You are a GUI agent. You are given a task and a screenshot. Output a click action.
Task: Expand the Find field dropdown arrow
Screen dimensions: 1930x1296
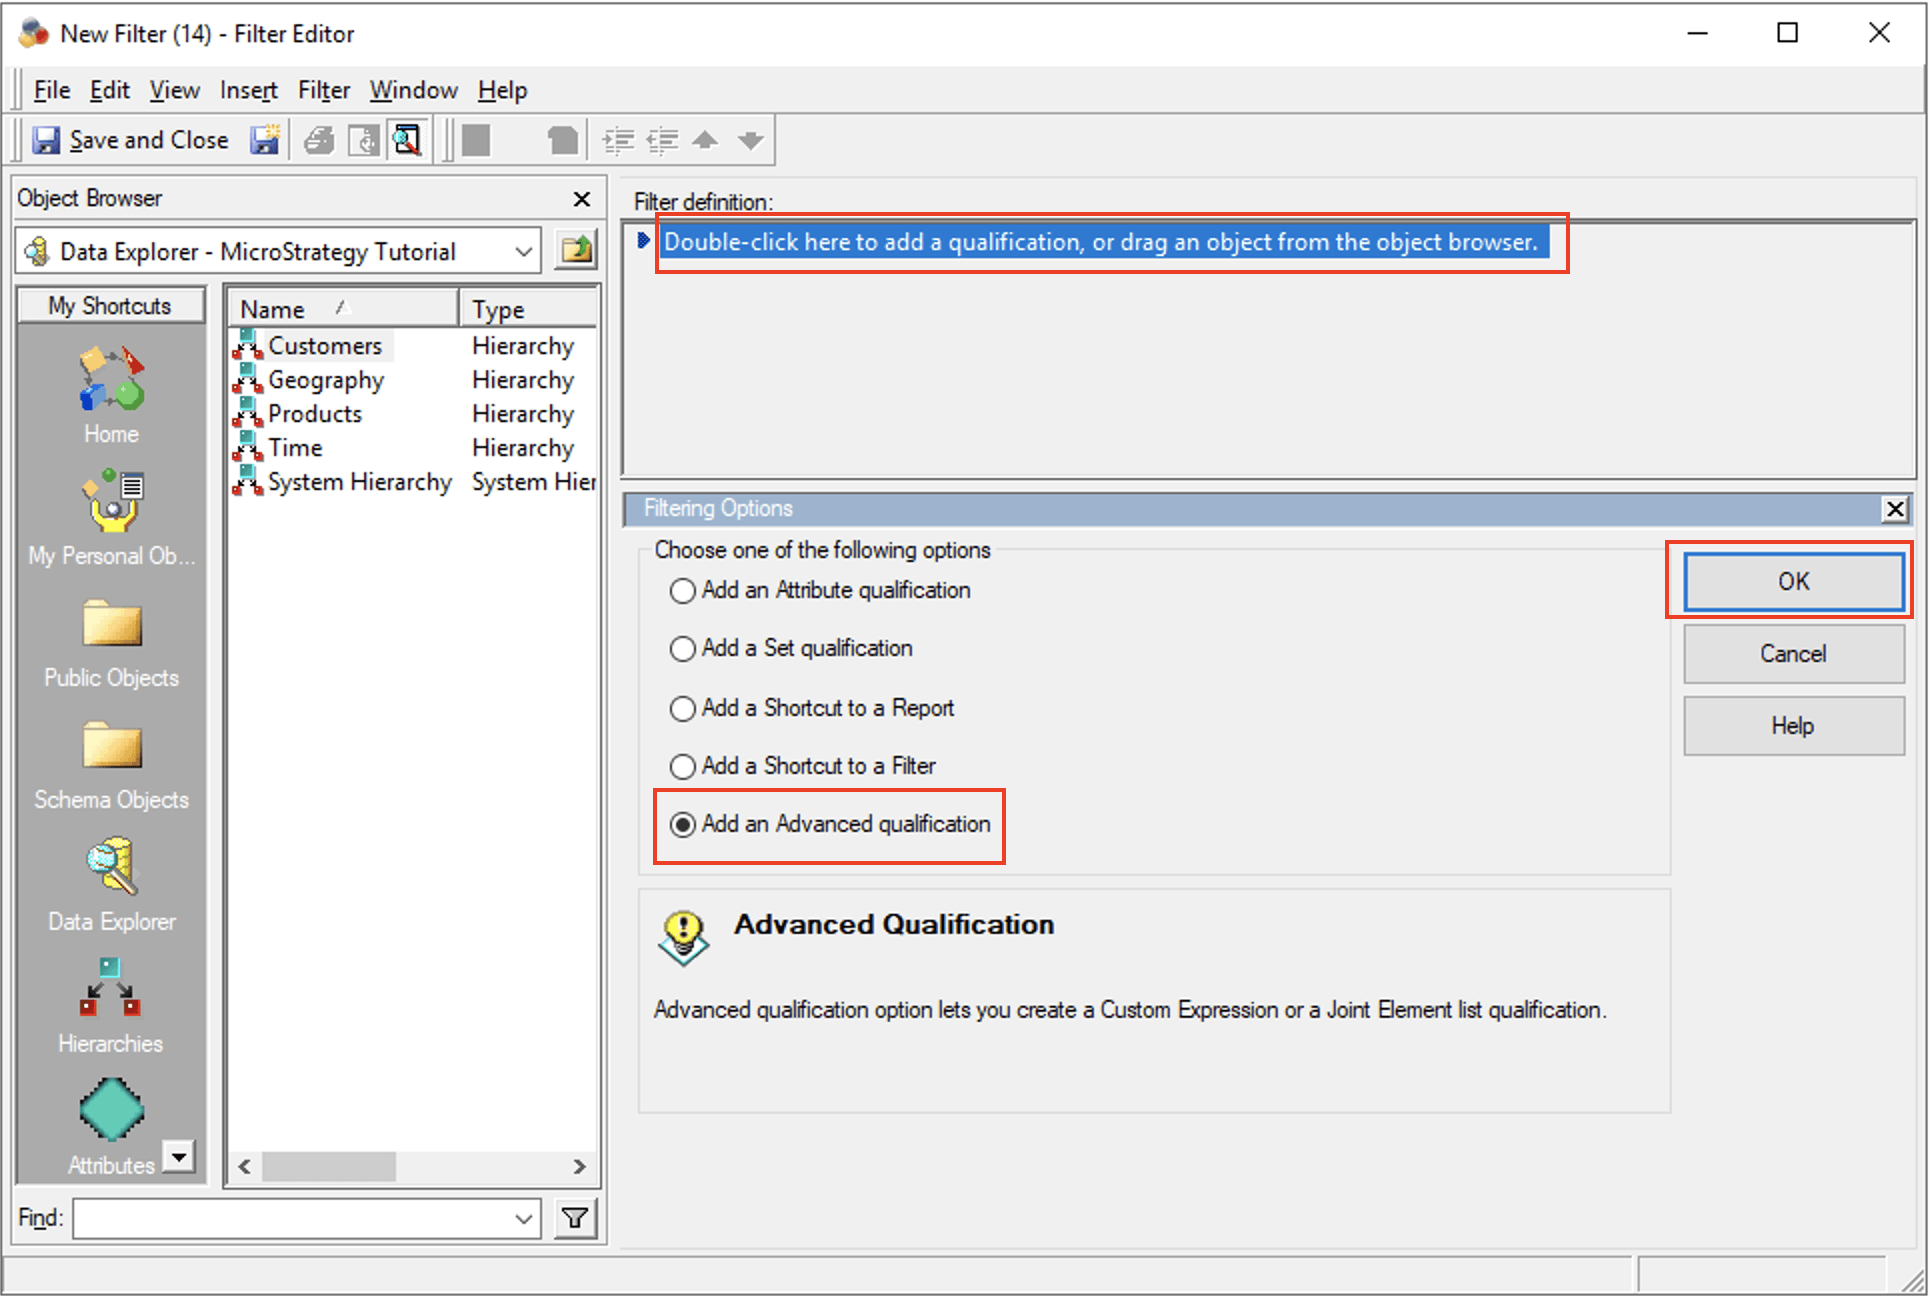(x=523, y=1218)
